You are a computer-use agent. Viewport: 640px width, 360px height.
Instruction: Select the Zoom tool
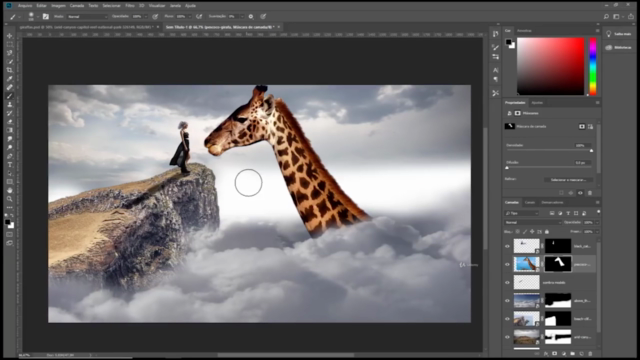point(10,199)
